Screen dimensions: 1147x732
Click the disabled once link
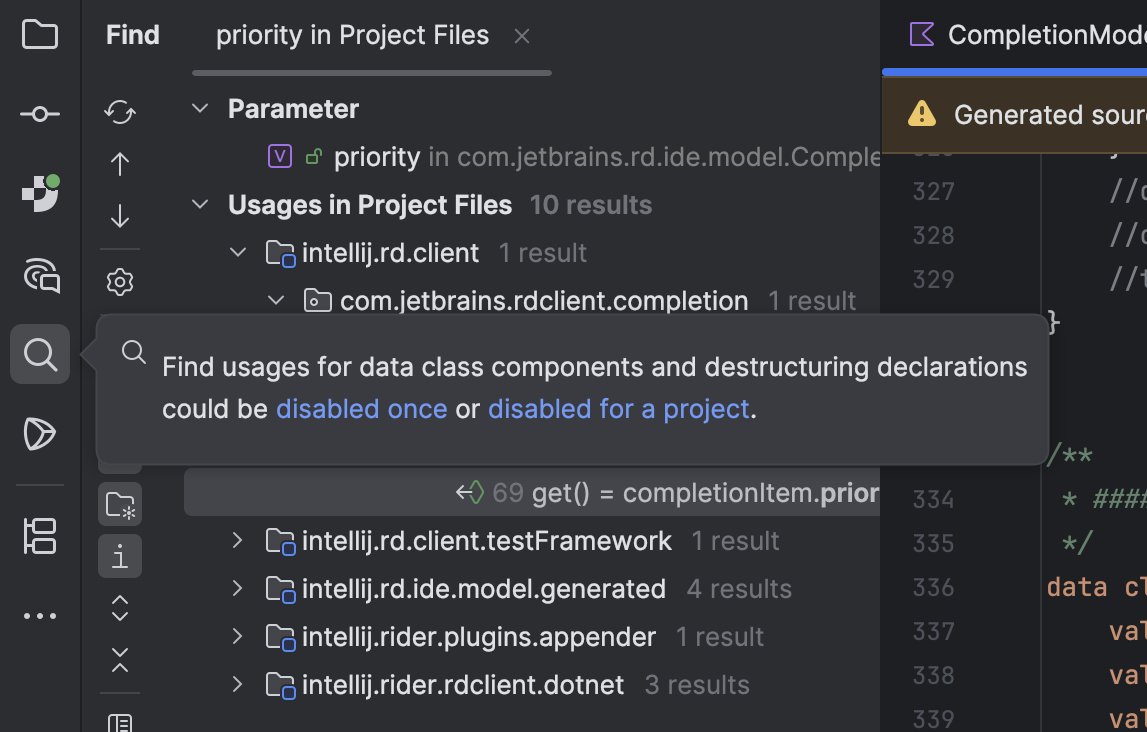click(x=361, y=408)
